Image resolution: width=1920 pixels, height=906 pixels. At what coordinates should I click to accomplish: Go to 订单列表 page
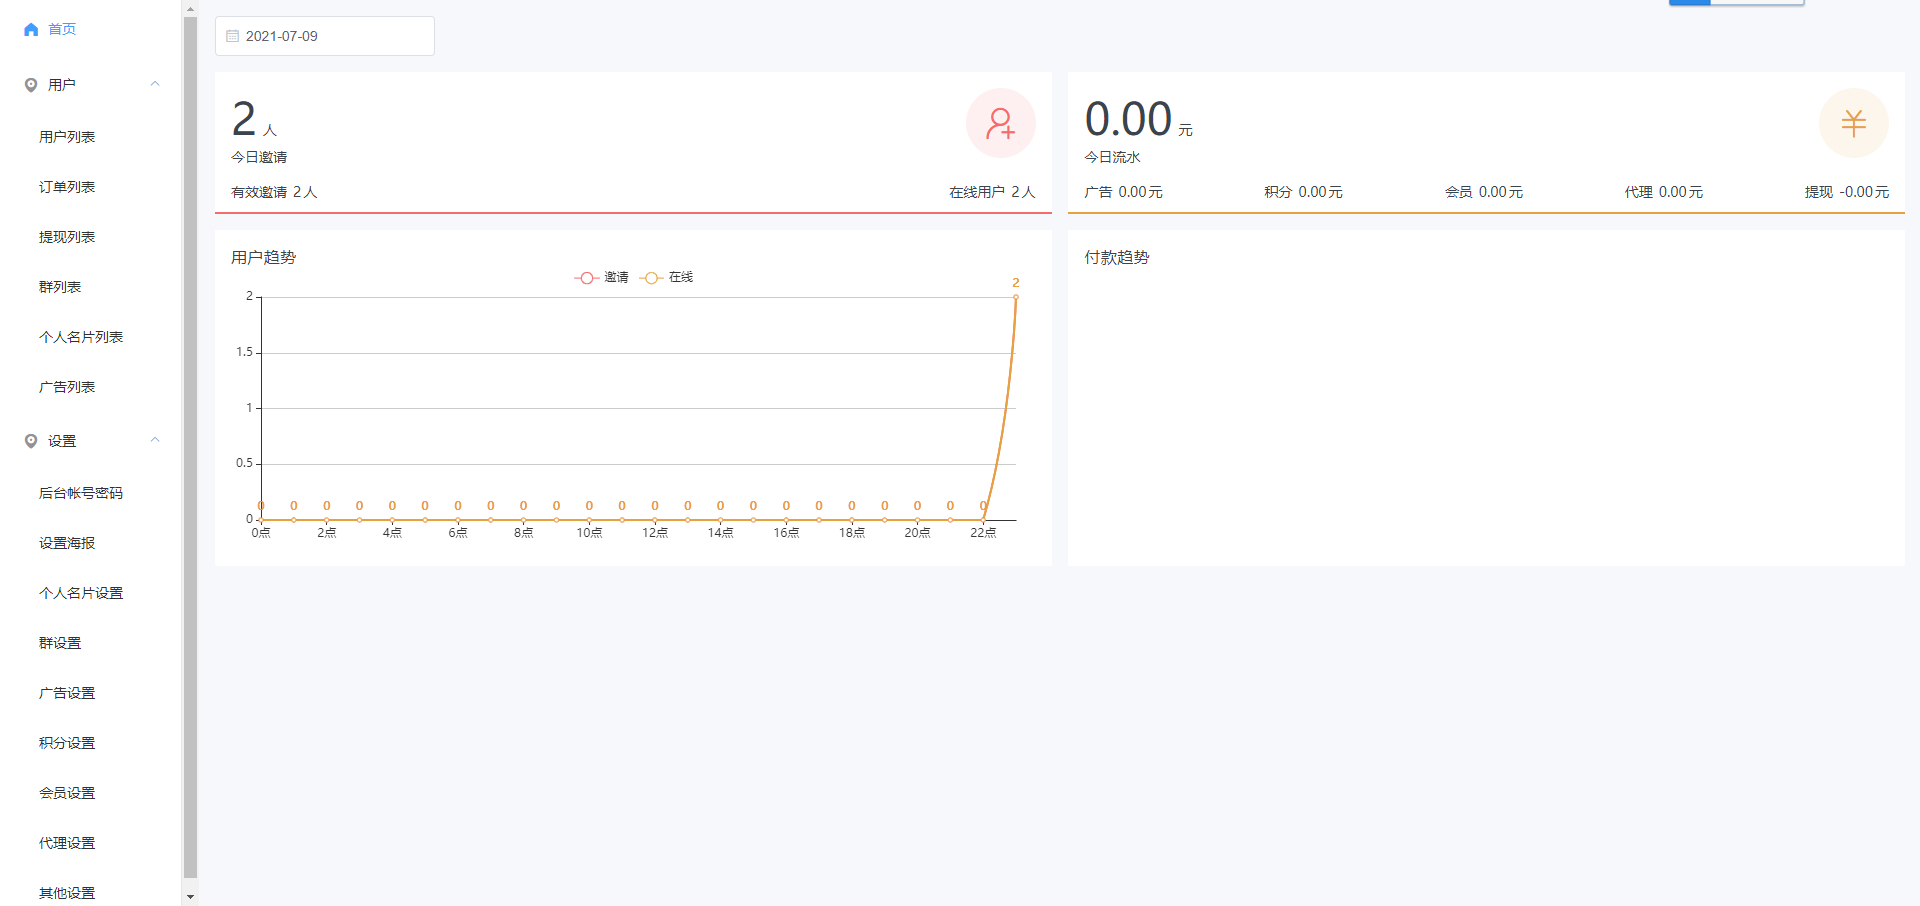(67, 187)
